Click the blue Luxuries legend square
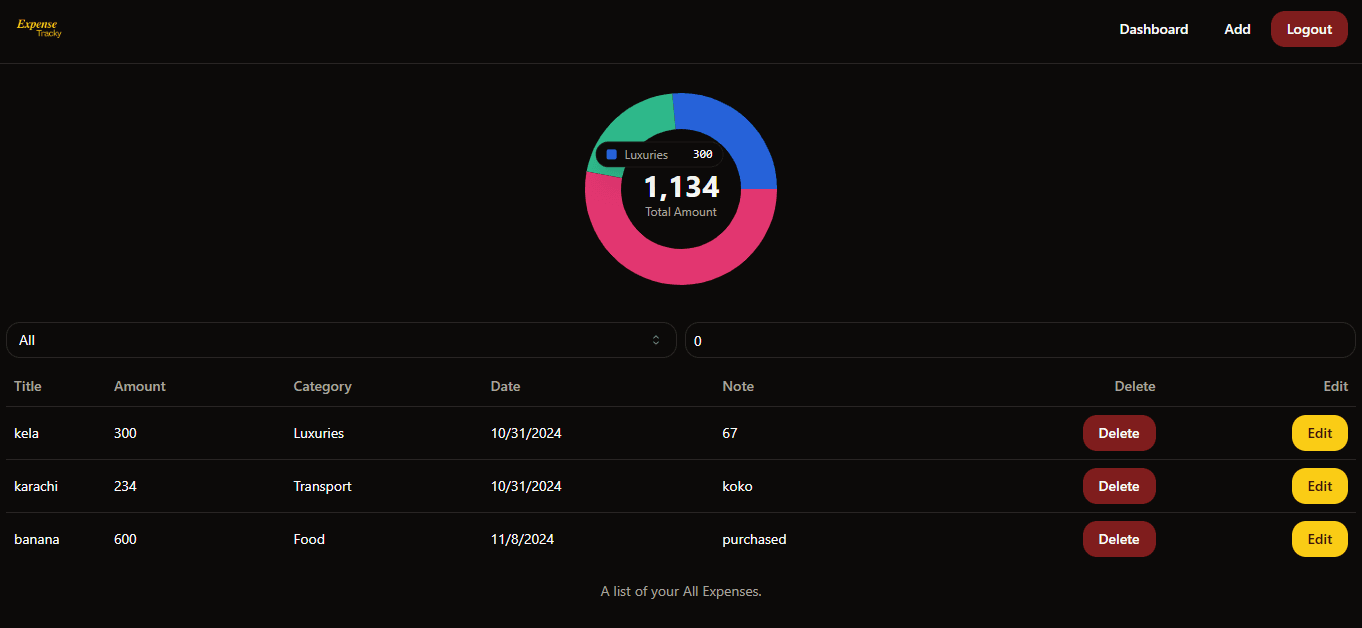The image size is (1362, 628). [x=611, y=155]
